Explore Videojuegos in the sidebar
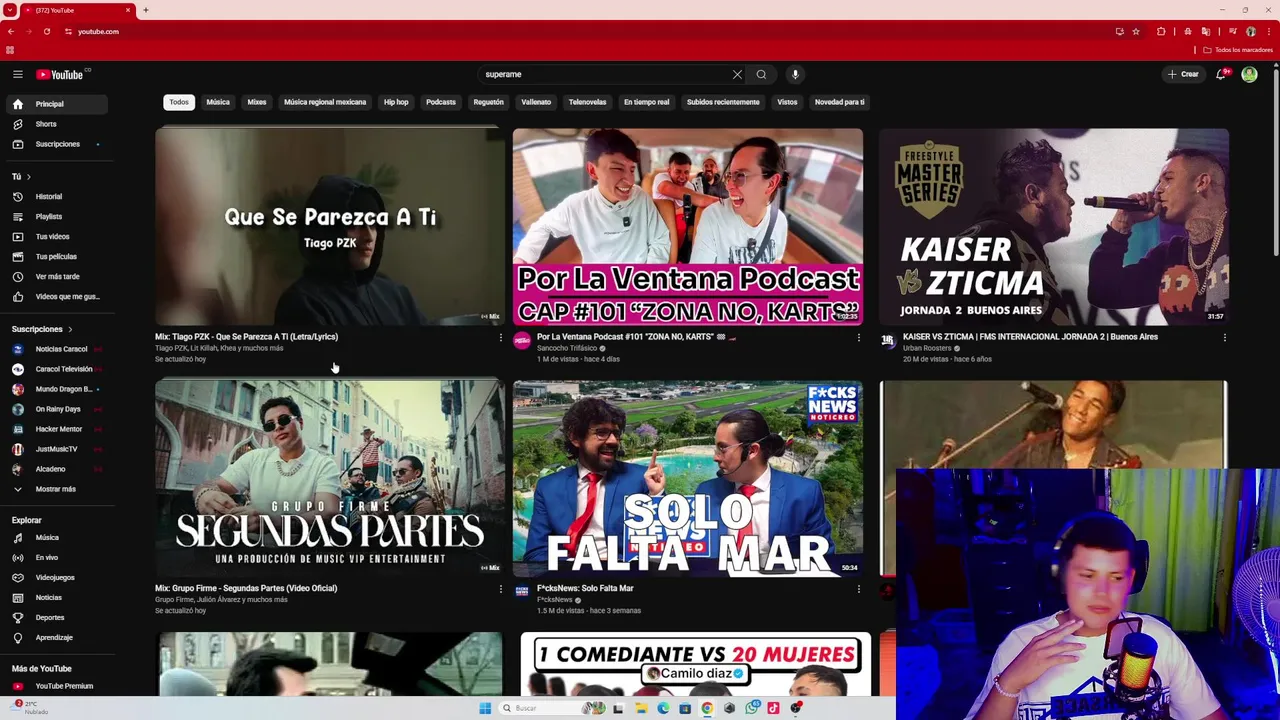Image resolution: width=1280 pixels, height=720 pixels. pyautogui.click(x=57, y=578)
